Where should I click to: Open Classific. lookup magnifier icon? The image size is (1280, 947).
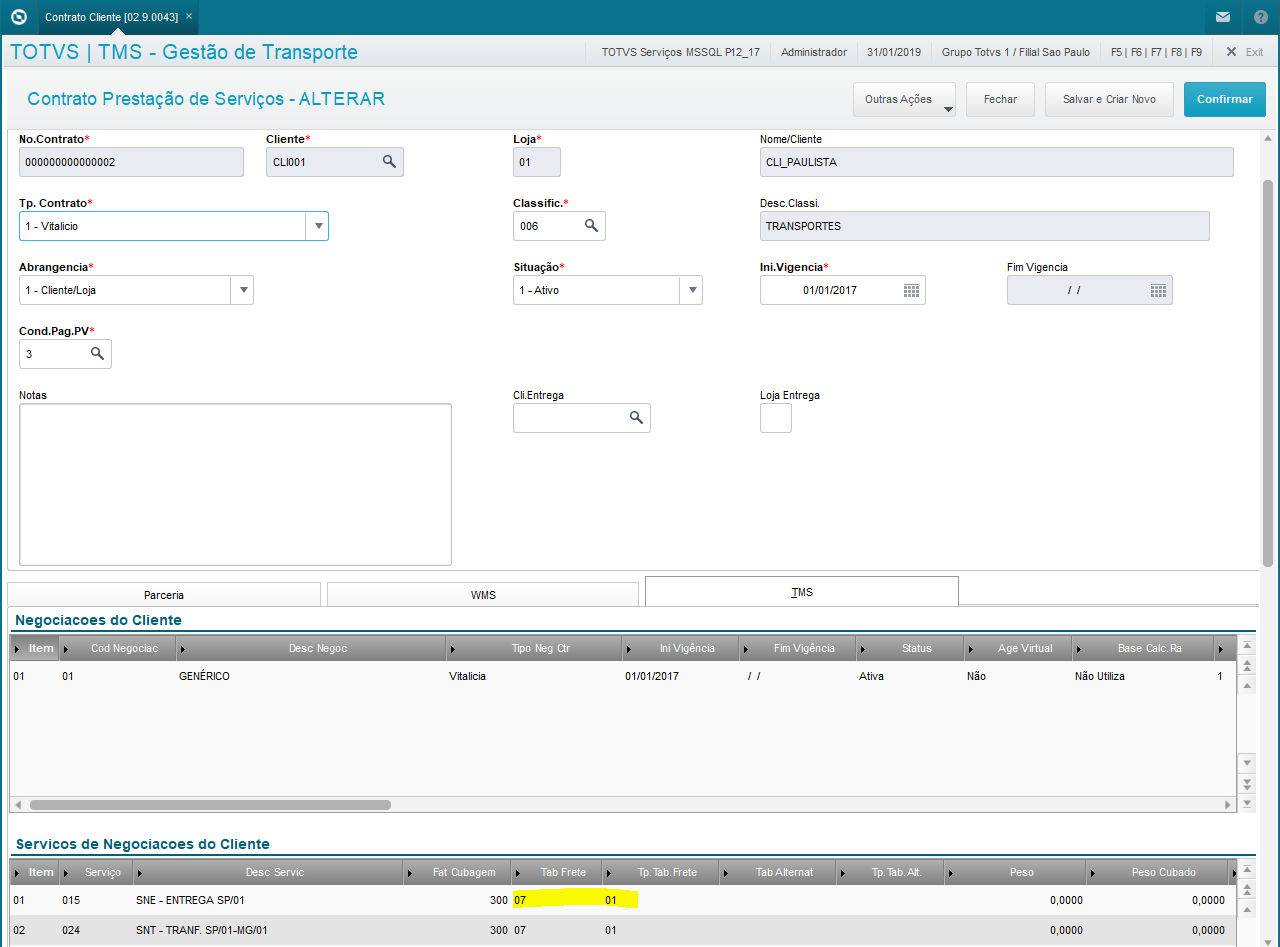tap(591, 226)
